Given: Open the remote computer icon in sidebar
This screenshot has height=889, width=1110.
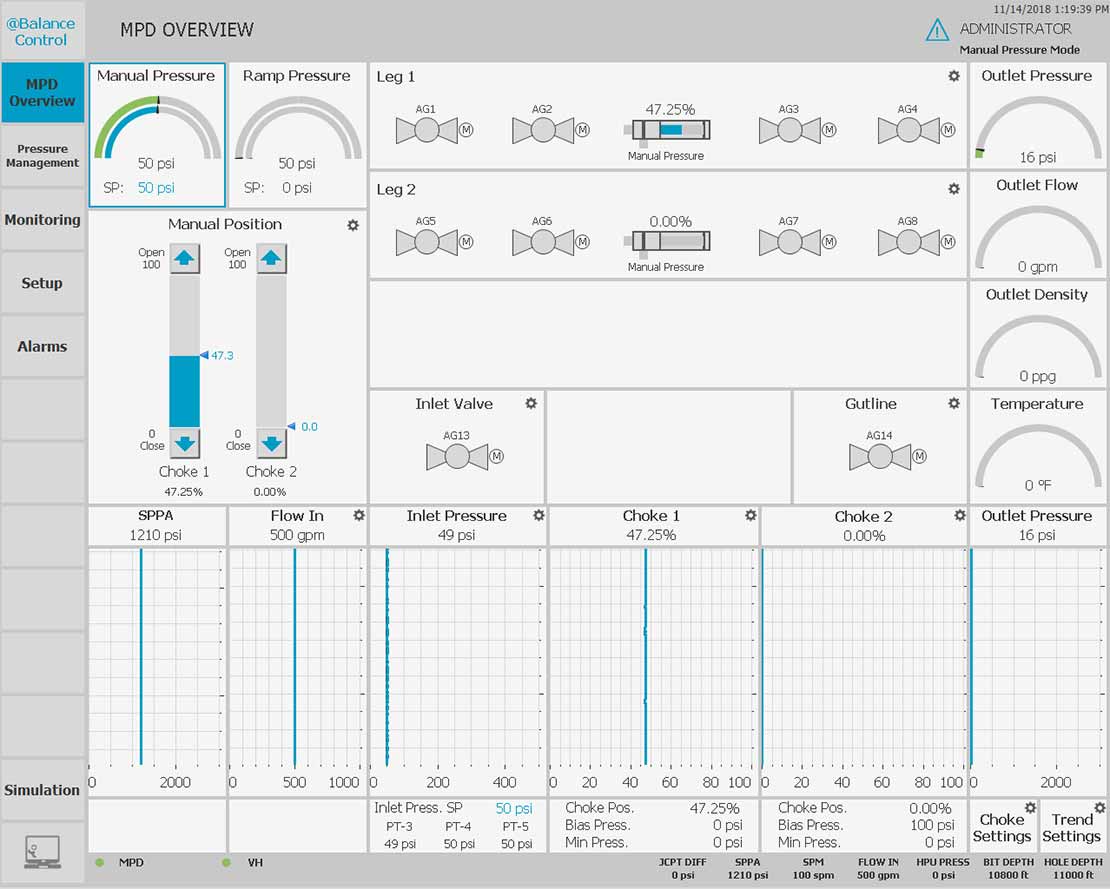Looking at the screenshot, I should 42,852.
